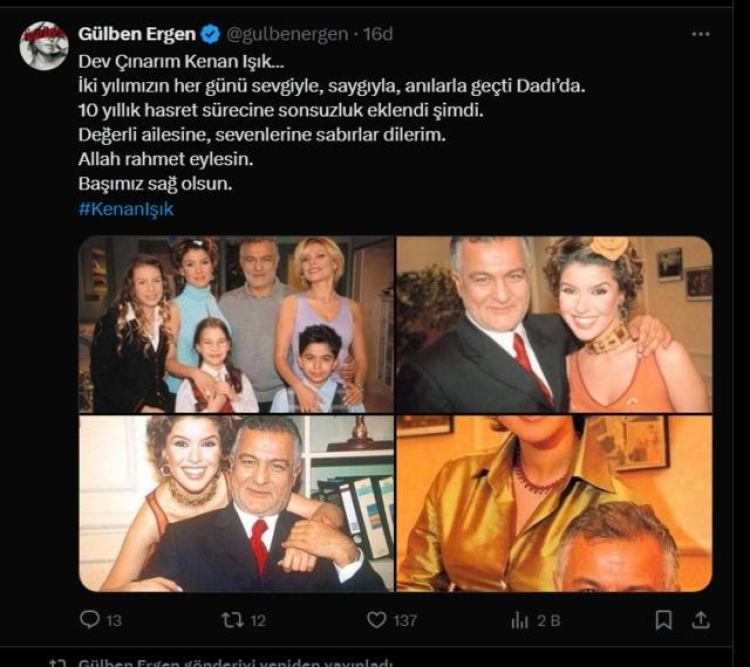This screenshot has height=667, width=750.
Task: View analytics via the 2 B views icon
Action: (520, 620)
